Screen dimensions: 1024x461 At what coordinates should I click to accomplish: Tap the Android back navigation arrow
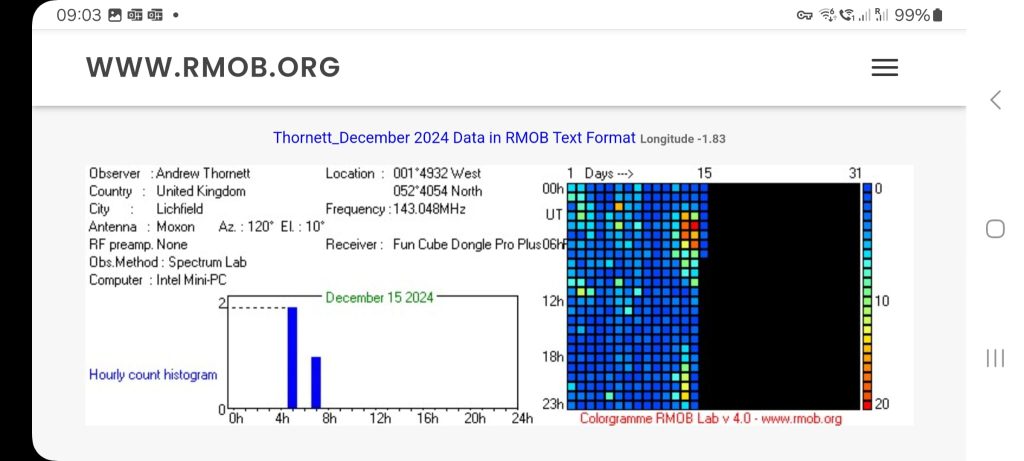tap(995, 100)
